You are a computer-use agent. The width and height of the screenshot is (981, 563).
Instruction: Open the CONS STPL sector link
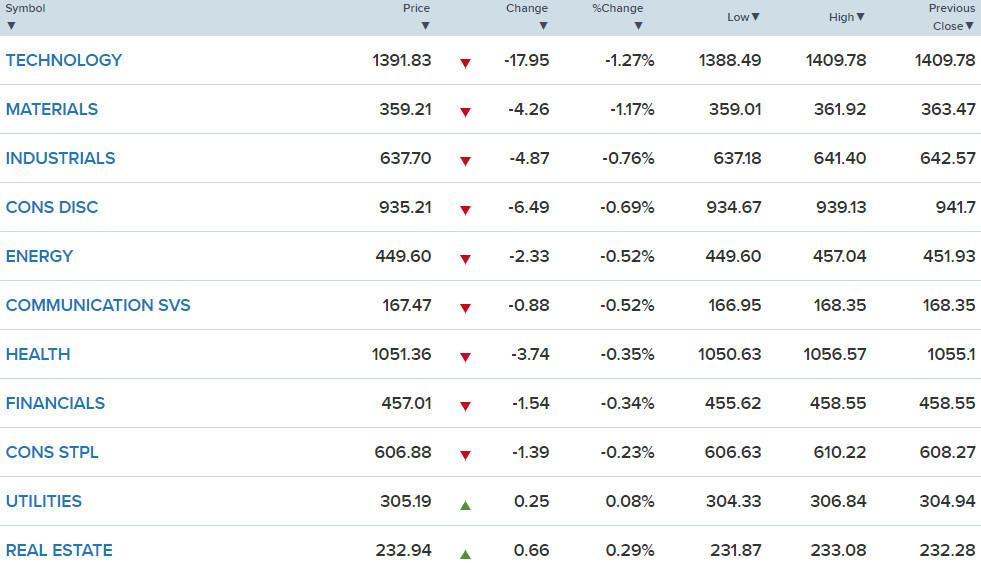pyautogui.click(x=52, y=452)
